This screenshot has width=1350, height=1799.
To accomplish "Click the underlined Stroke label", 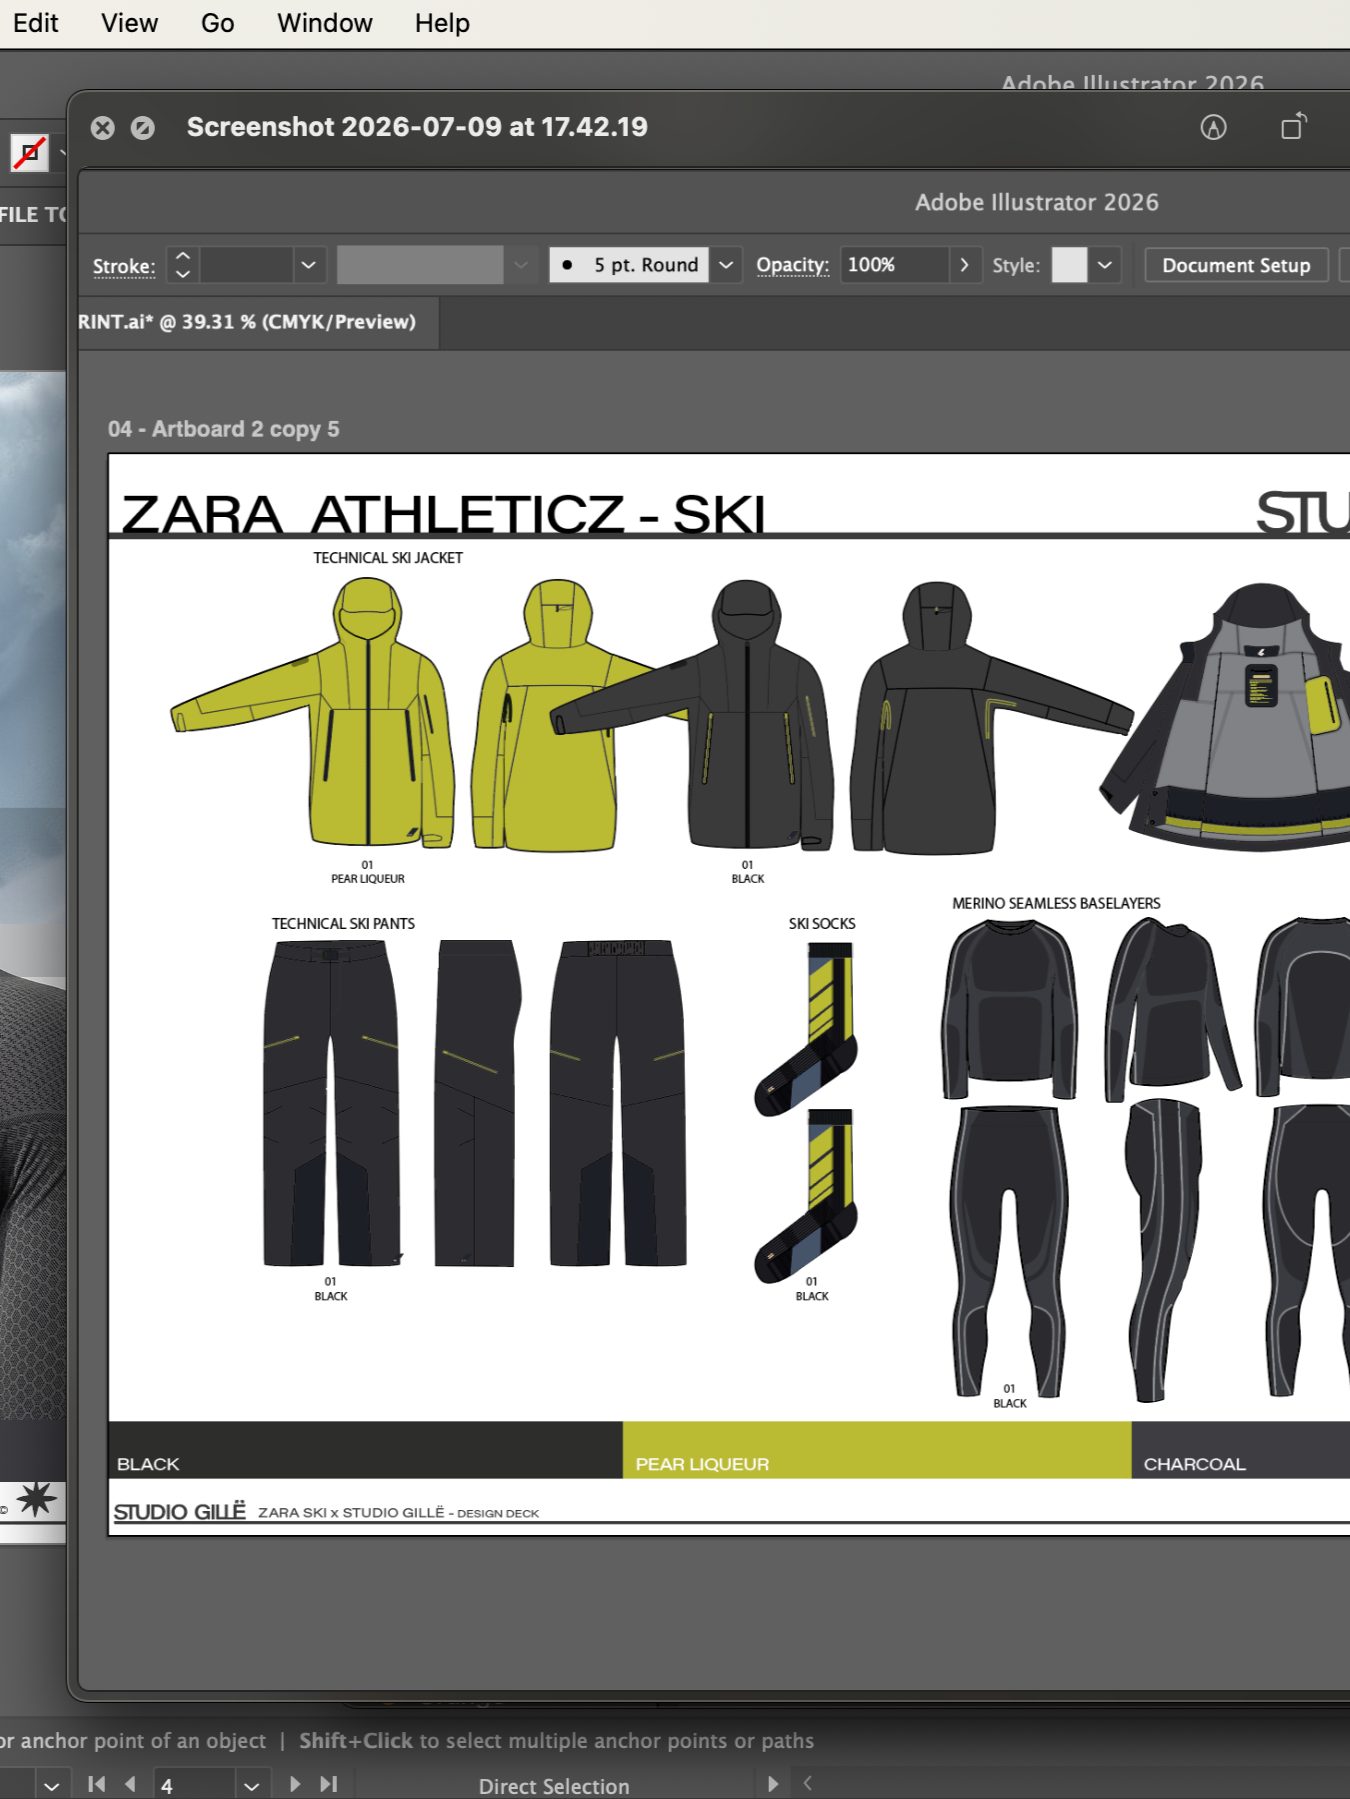I will (x=124, y=266).
